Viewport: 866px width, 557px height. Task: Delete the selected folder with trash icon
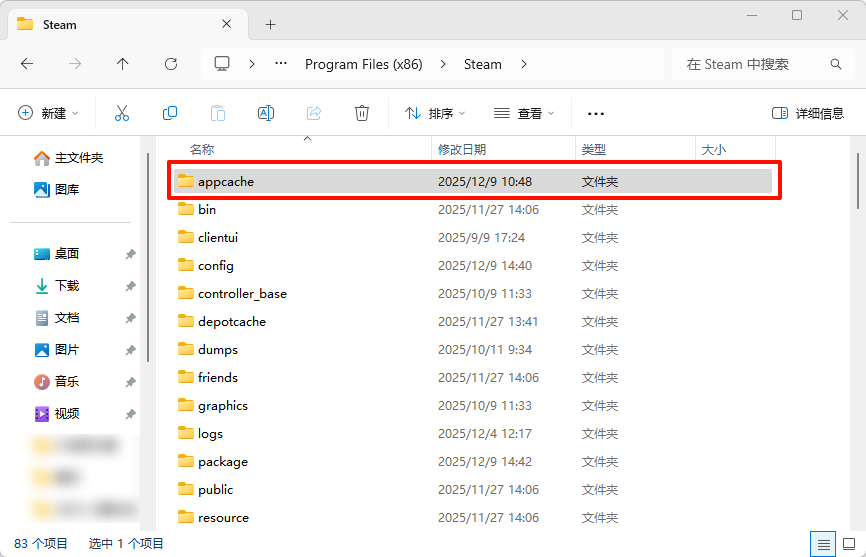click(x=362, y=113)
